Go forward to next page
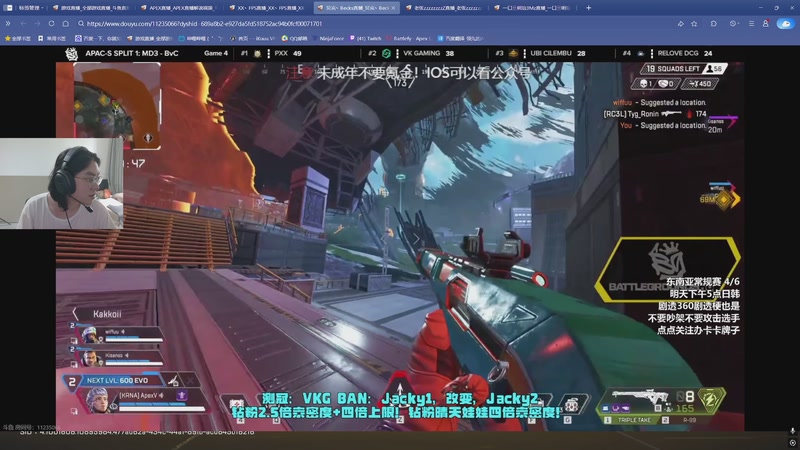This screenshot has width=800, height=450. [x=37, y=23]
